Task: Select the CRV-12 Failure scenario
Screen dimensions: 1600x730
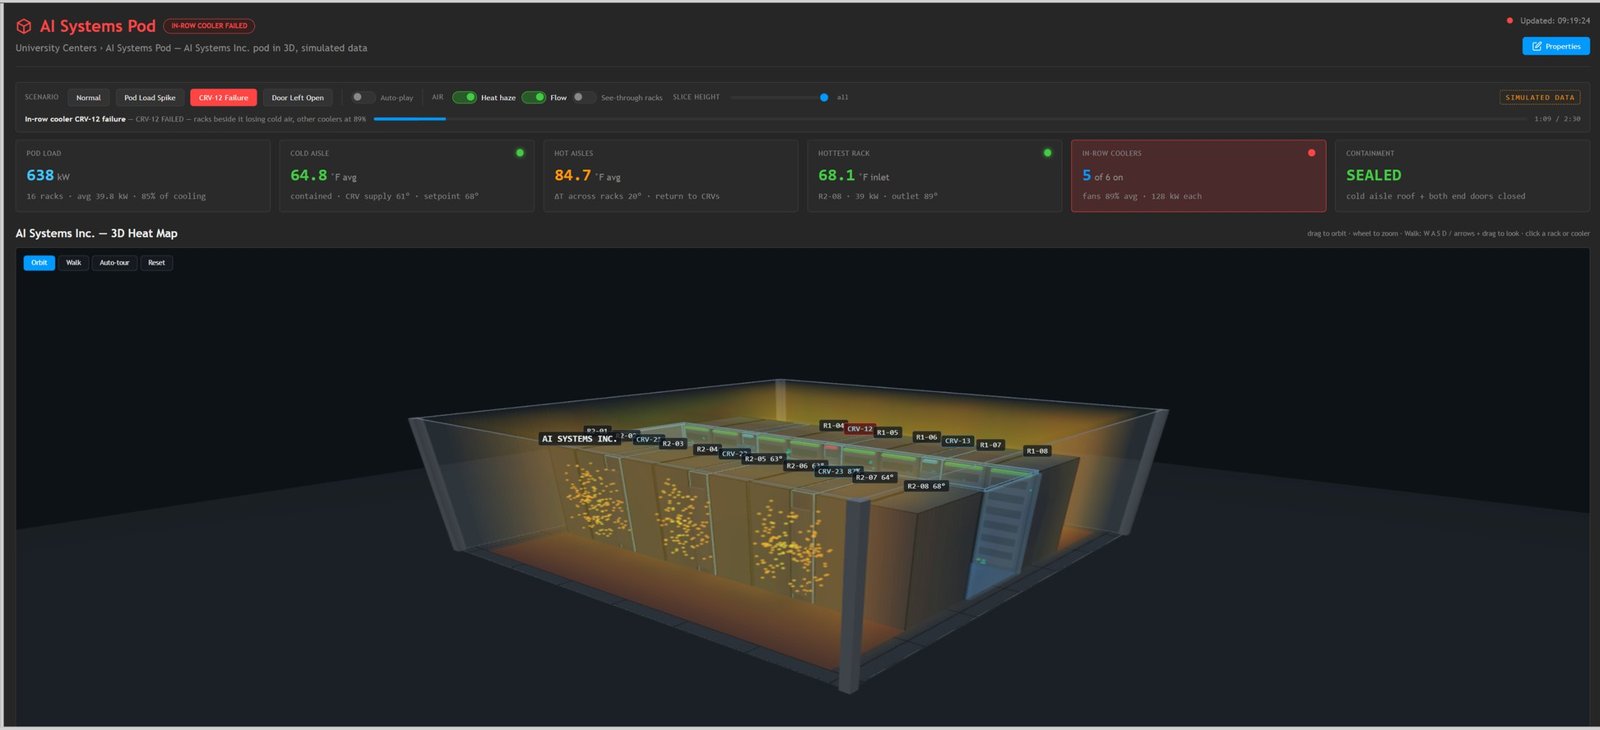Action: (223, 97)
